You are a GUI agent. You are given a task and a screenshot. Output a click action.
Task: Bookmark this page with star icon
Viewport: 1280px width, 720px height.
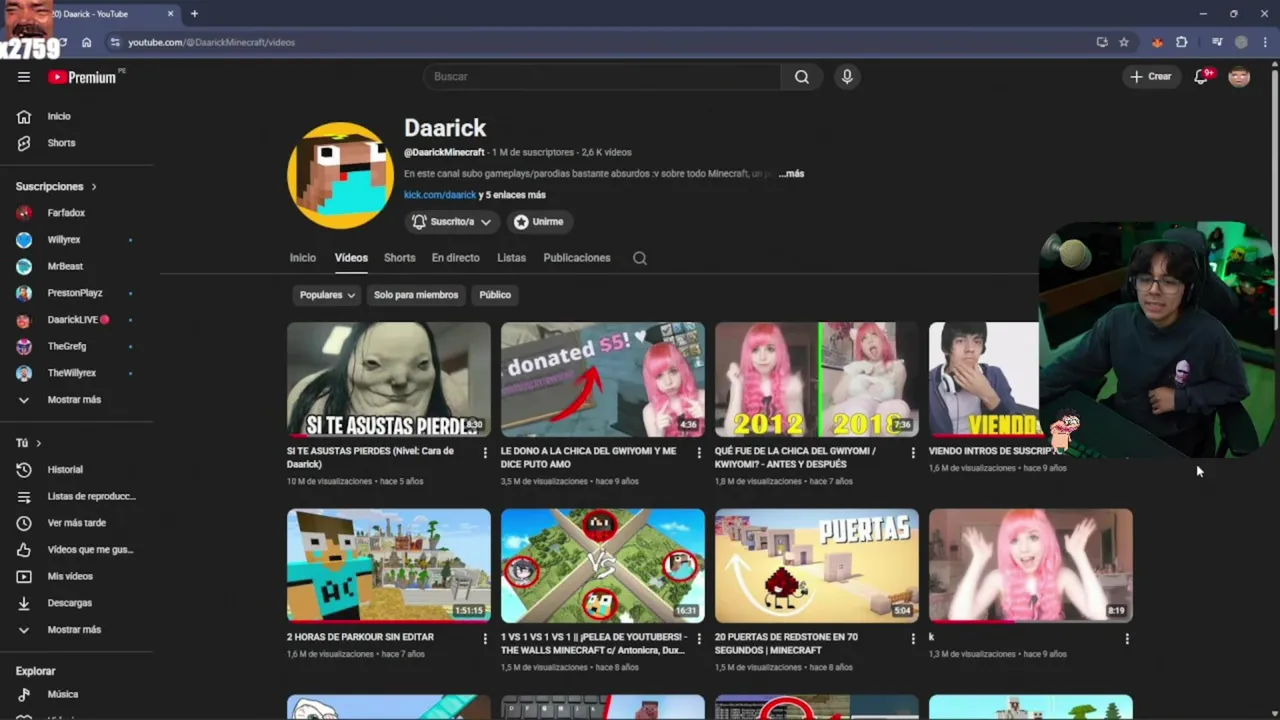click(x=1124, y=42)
